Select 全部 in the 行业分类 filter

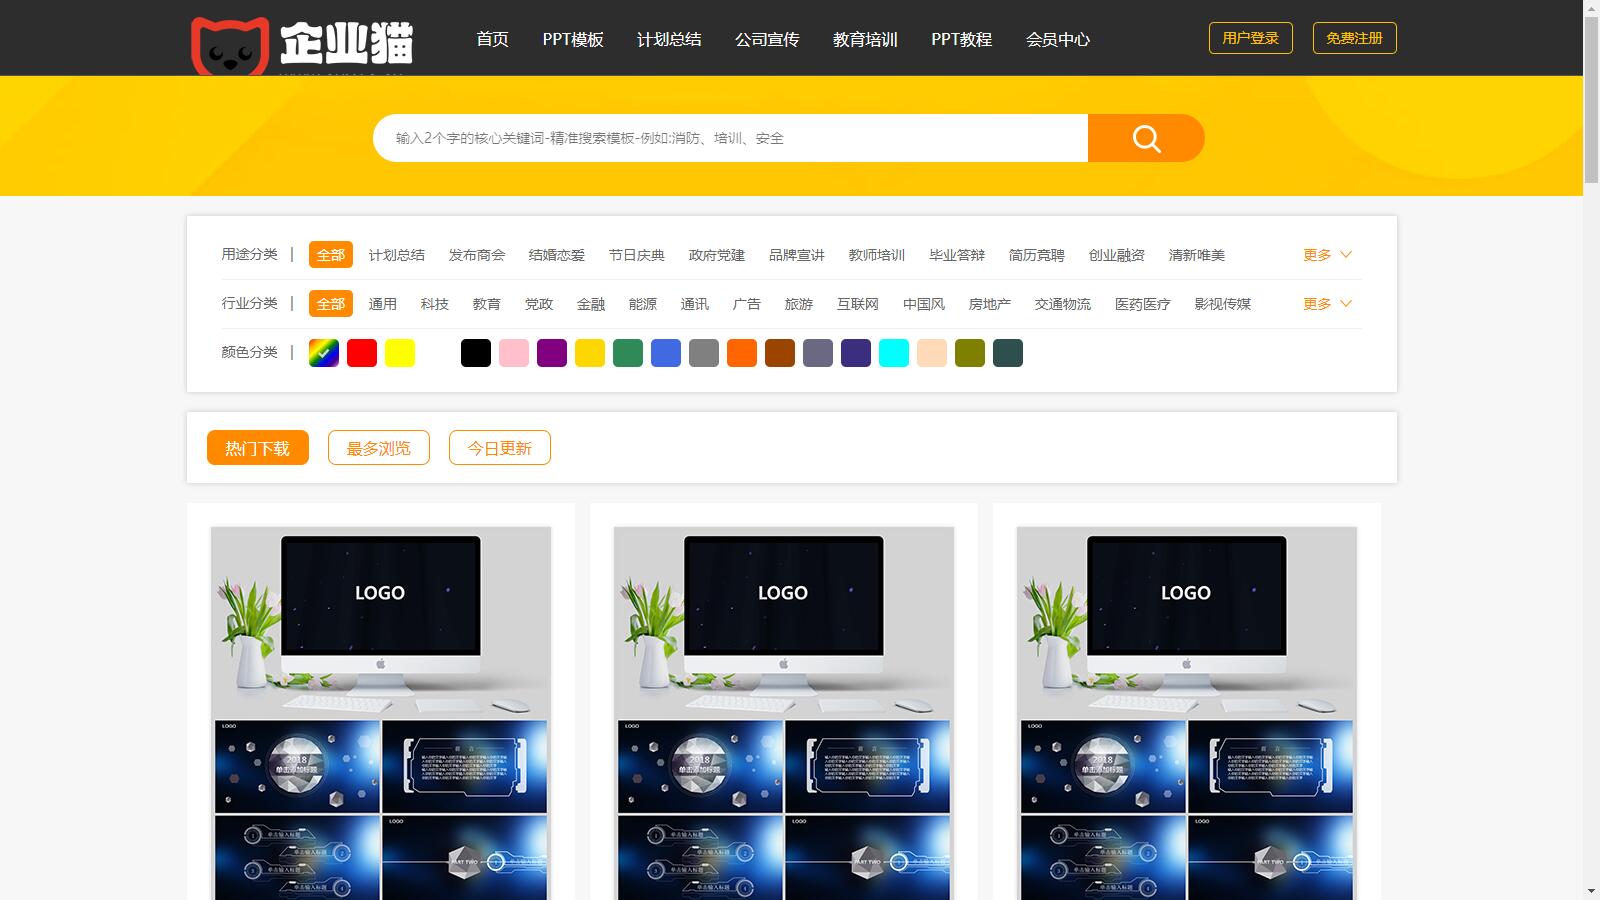pos(330,304)
